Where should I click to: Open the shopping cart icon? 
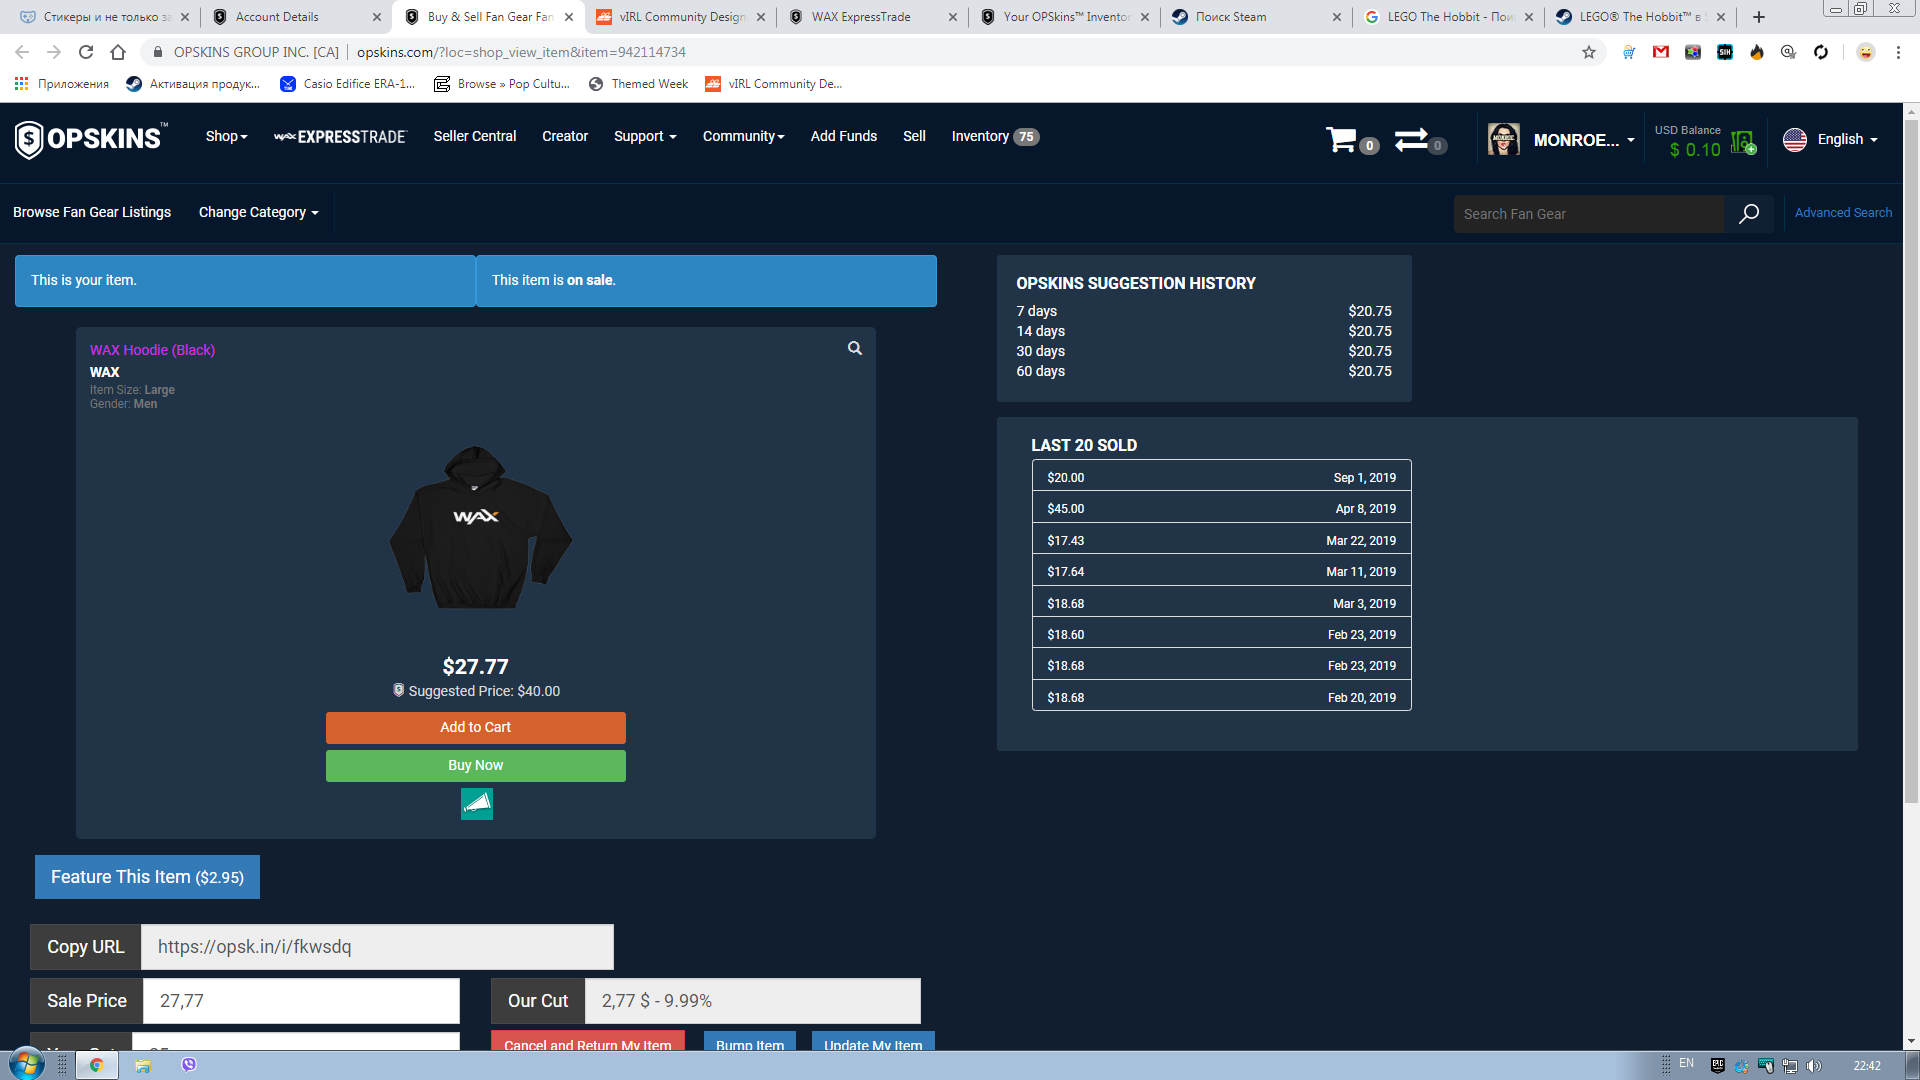pos(1341,140)
